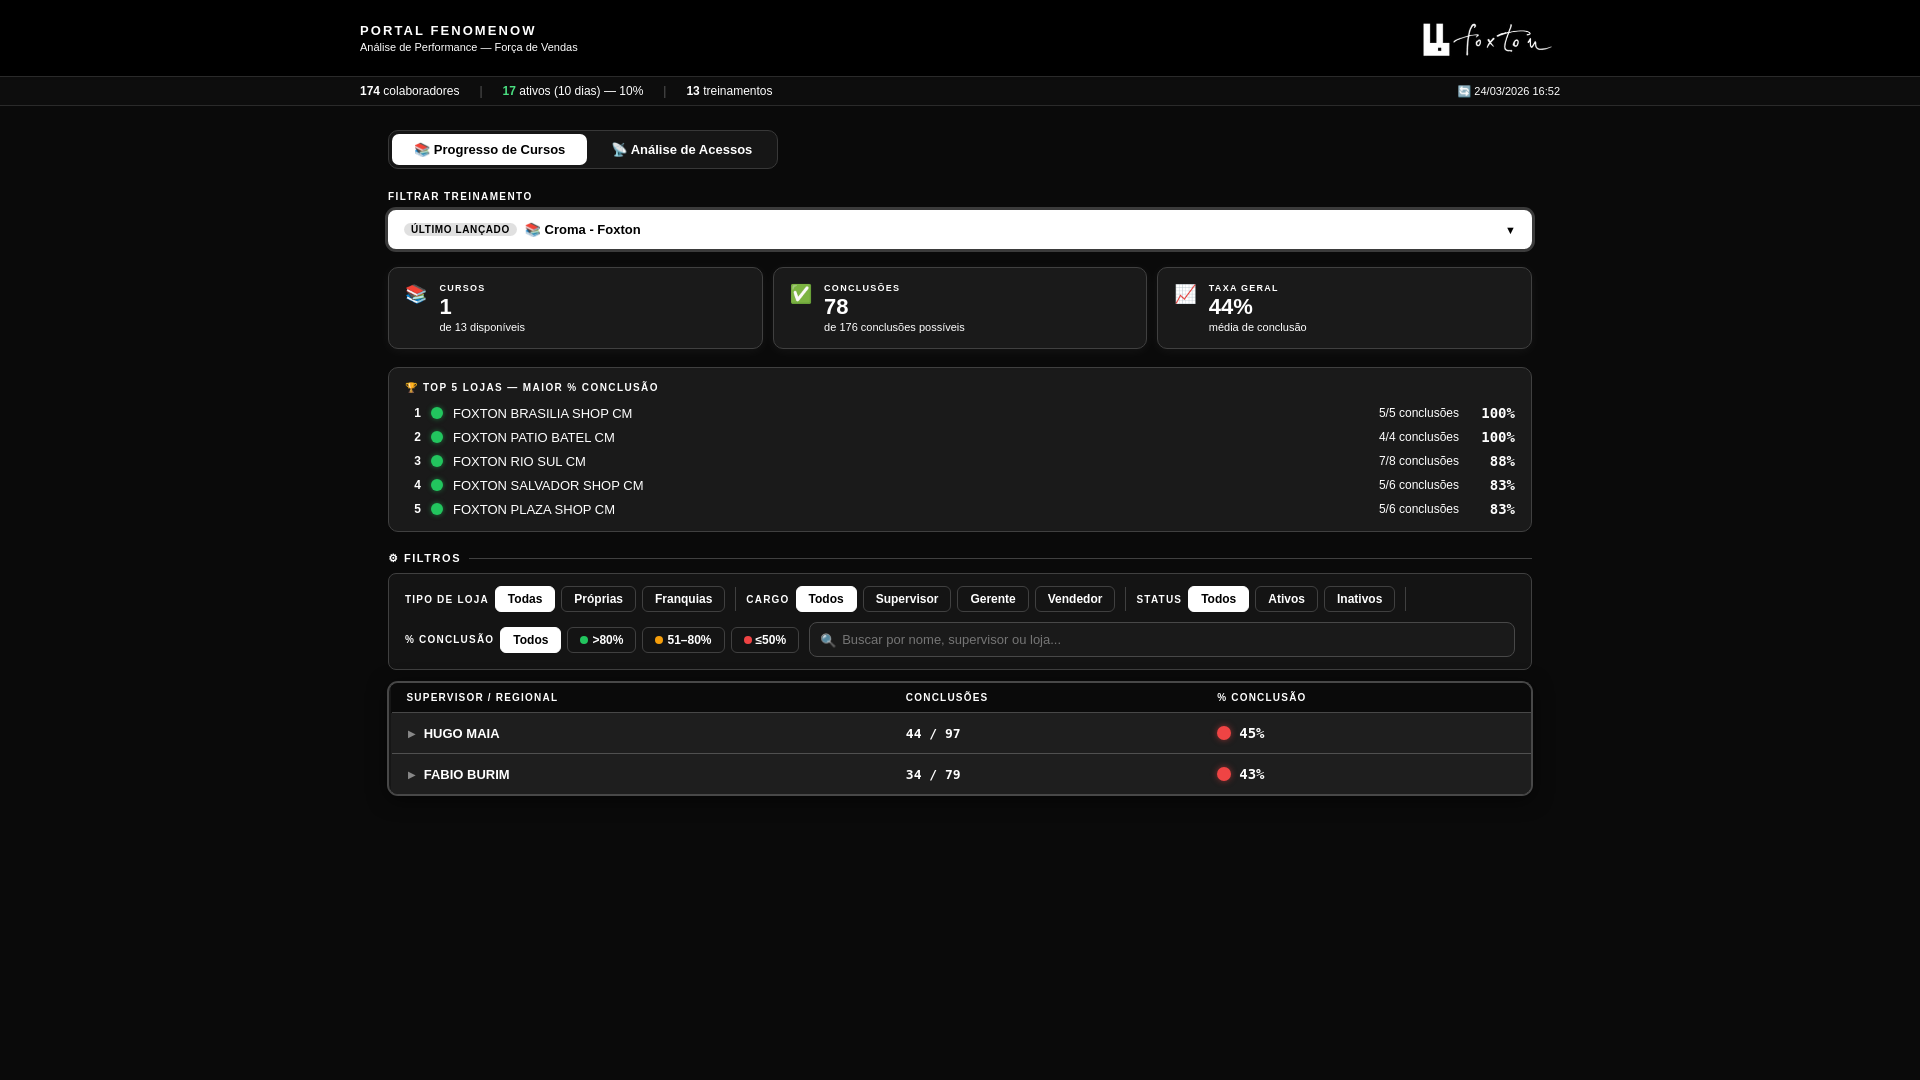The height and width of the screenshot is (1080, 1920).
Task: Click the 88% percentage in Top 5
Action: [1502, 461]
